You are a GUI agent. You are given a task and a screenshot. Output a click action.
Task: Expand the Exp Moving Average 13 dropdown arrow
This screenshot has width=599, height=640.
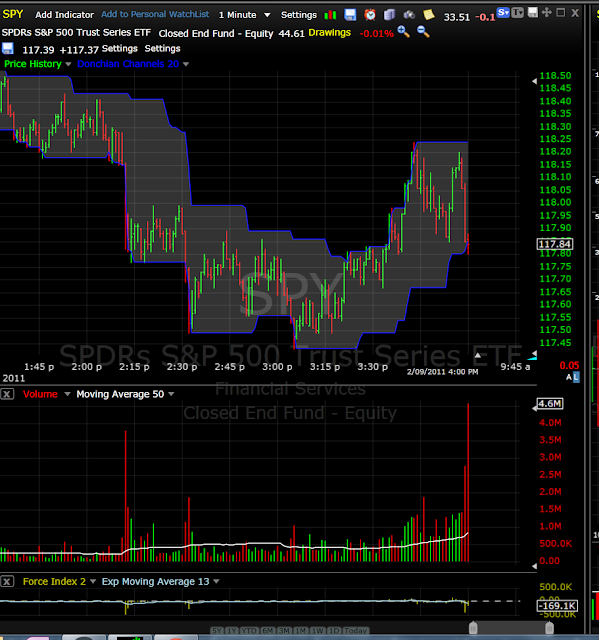coord(216,581)
